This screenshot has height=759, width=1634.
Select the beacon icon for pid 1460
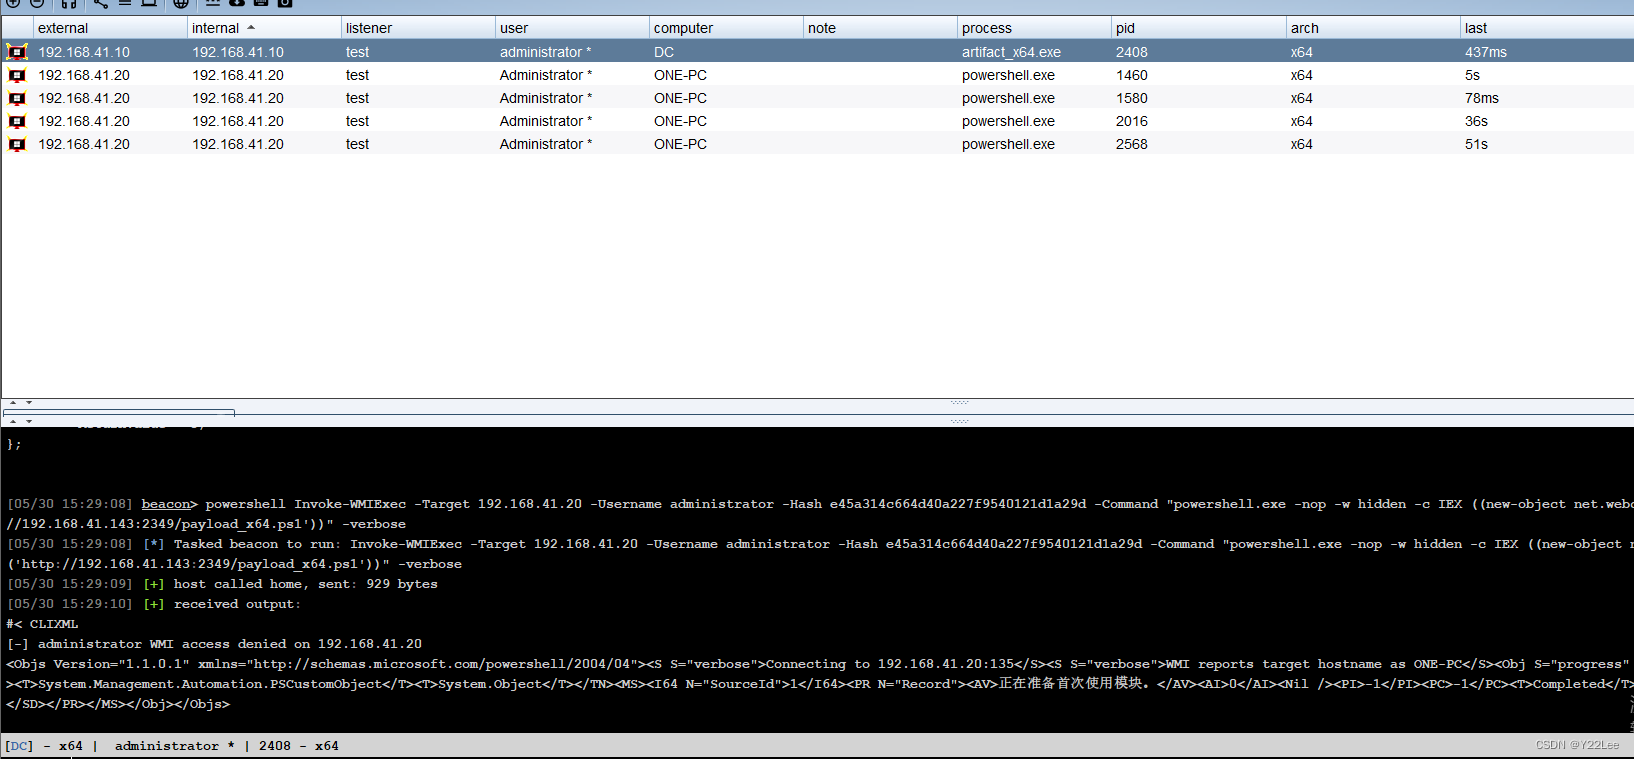coord(17,75)
